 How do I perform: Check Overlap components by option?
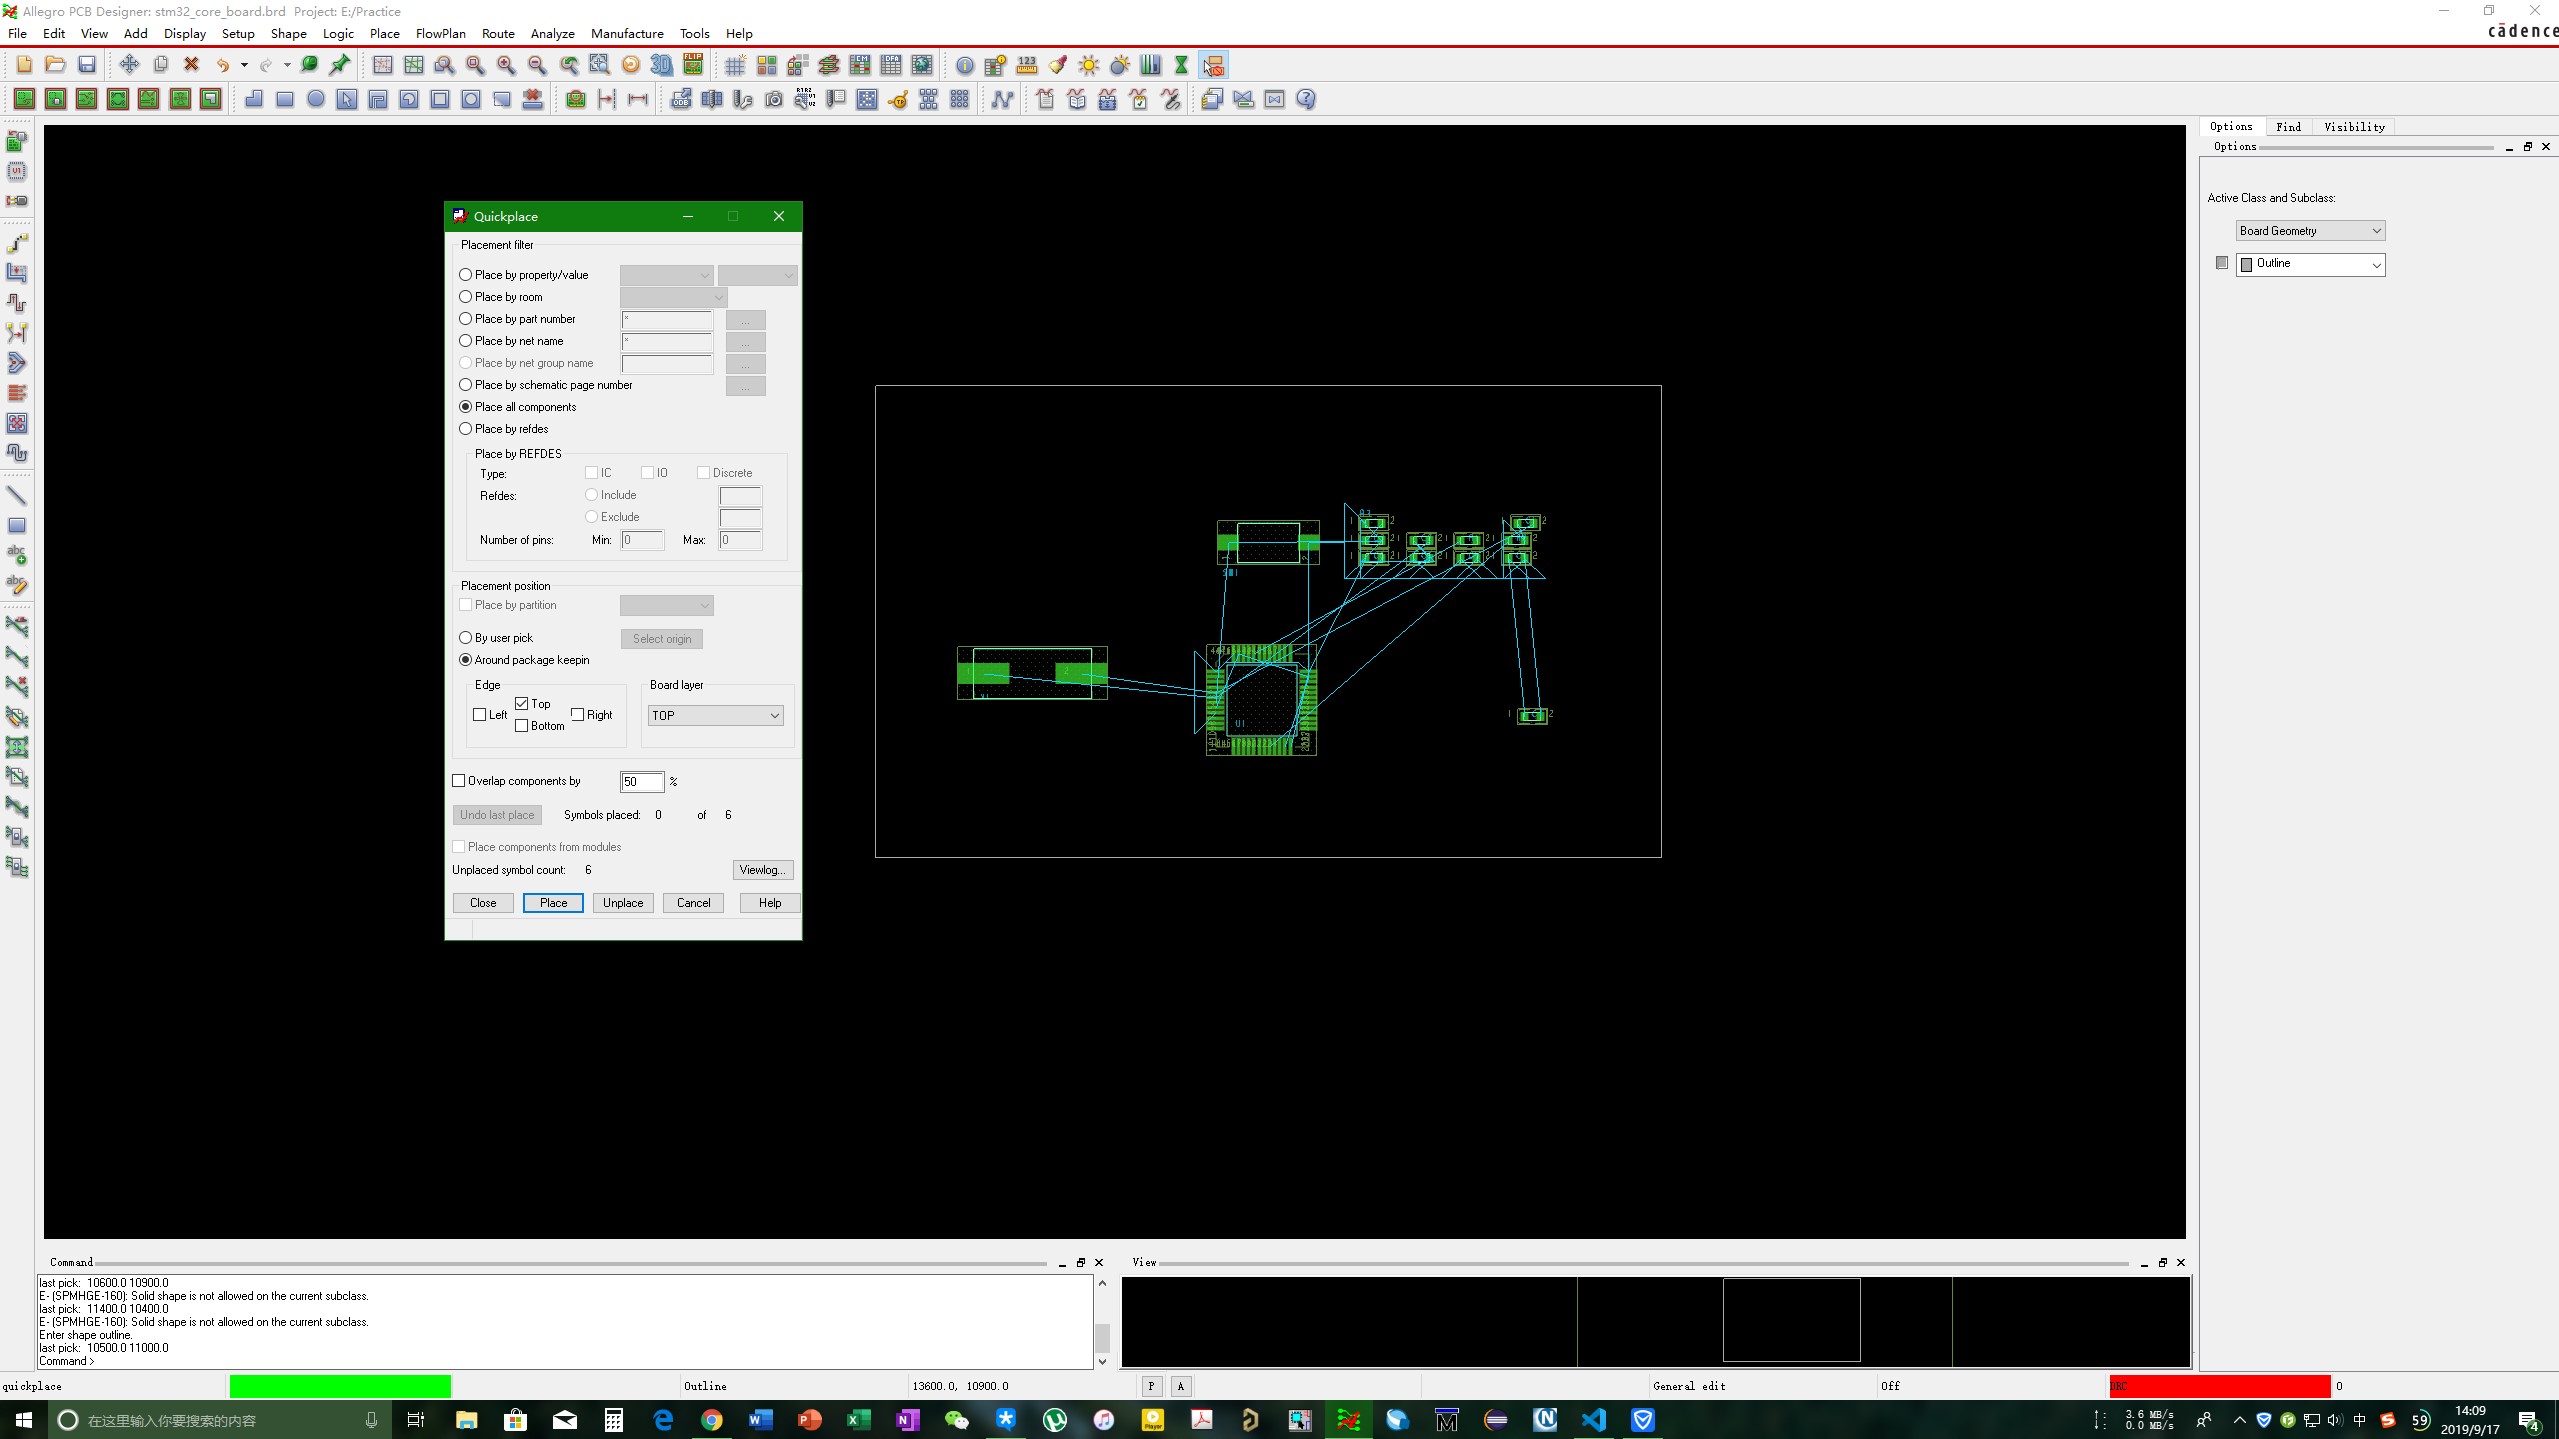(459, 781)
